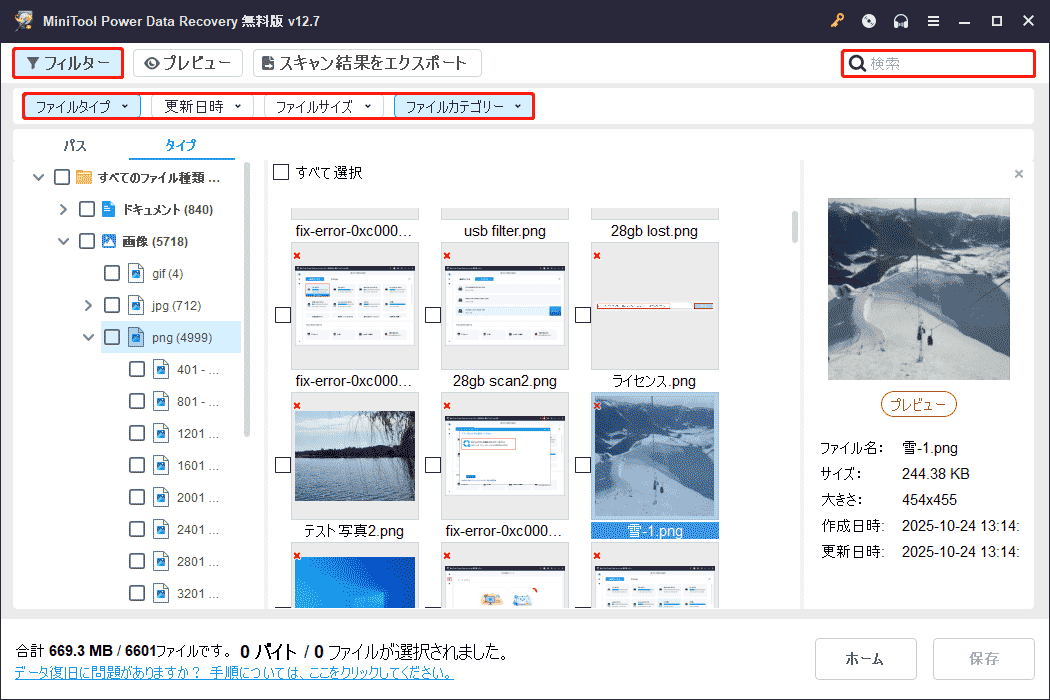
Task: Click the headphones support icon
Action: coord(899,20)
